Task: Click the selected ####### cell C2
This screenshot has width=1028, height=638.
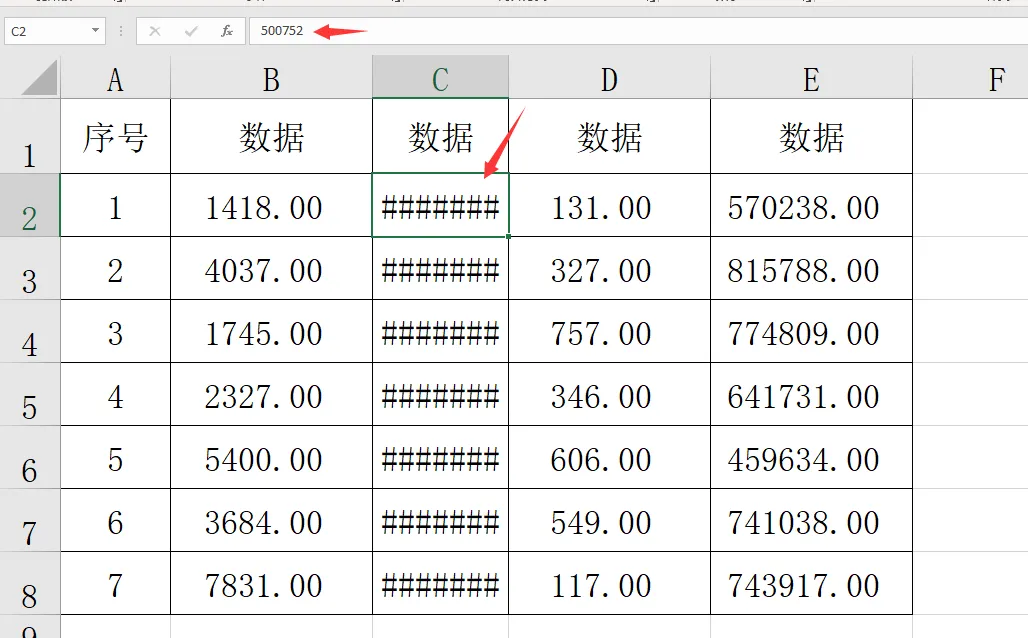Action: point(441,205)
